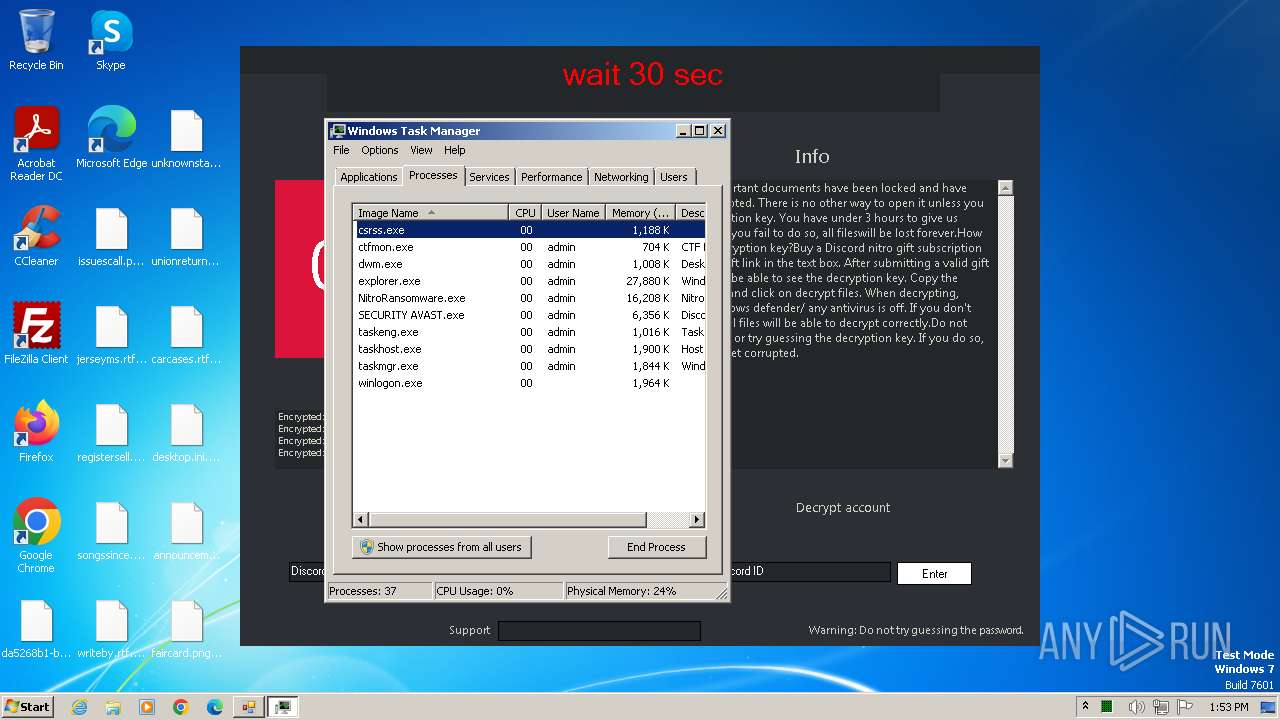This screenshot has height=720, width=1280.
Task: Click the Start button
Action: click(x=27, y=707)
